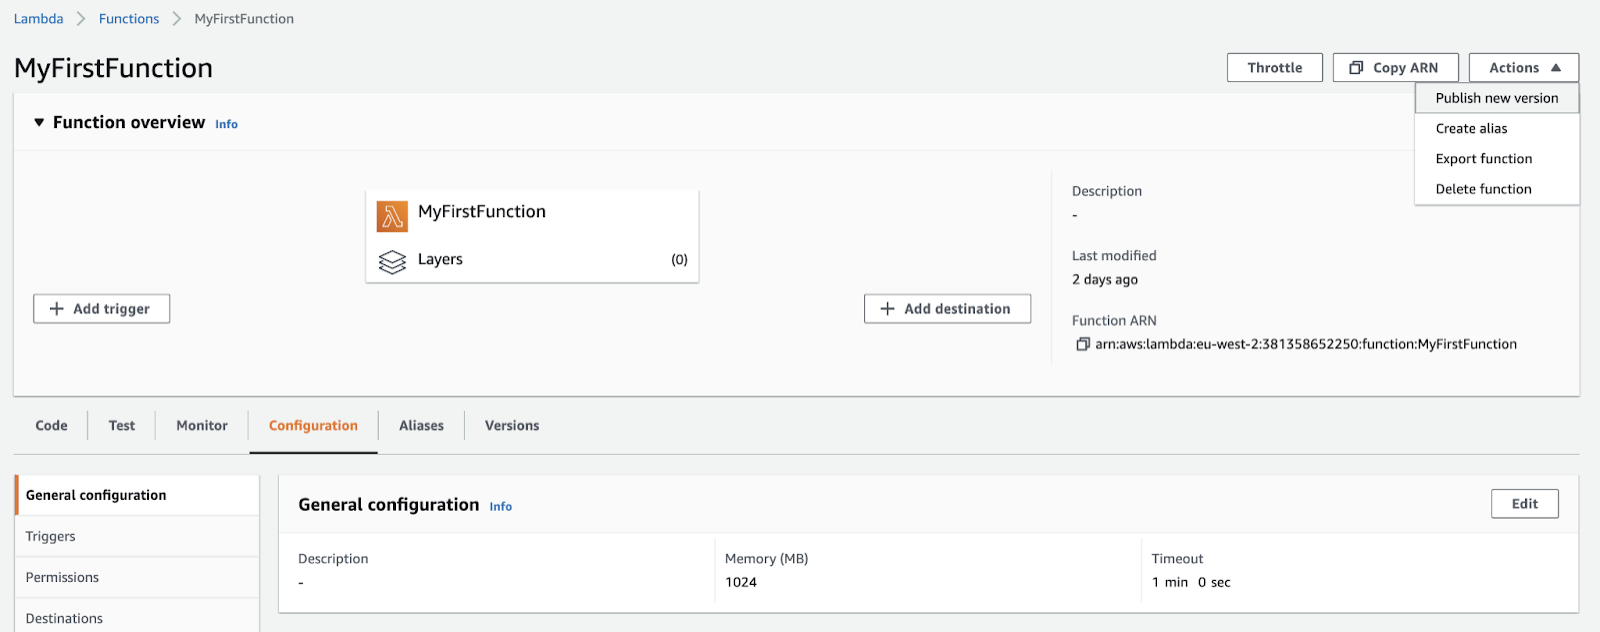Image resolution: width=1600 pixels, height=632 pixels.
Task: Choose Create alias from Actions menu
Action: click(x=1497, y=128)
